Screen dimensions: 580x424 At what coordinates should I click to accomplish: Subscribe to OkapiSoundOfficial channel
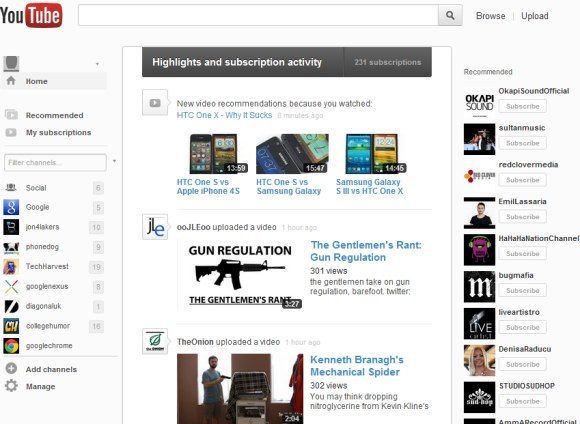pyautogui.click(x=523, y=106)
